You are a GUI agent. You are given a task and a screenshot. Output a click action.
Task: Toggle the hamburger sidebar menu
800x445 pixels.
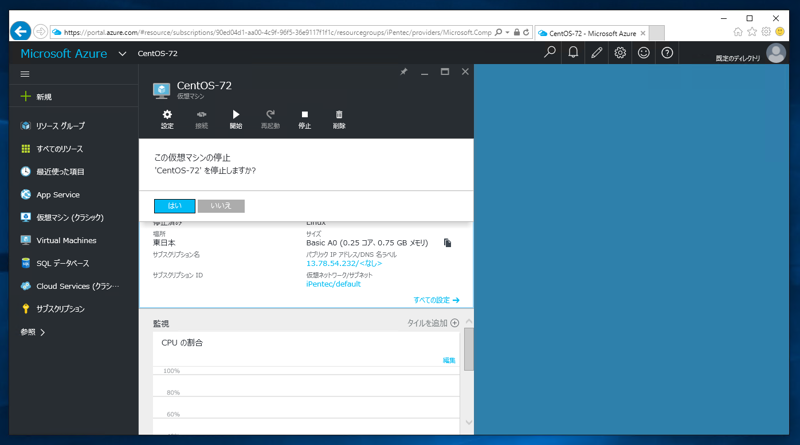[25, 74]
